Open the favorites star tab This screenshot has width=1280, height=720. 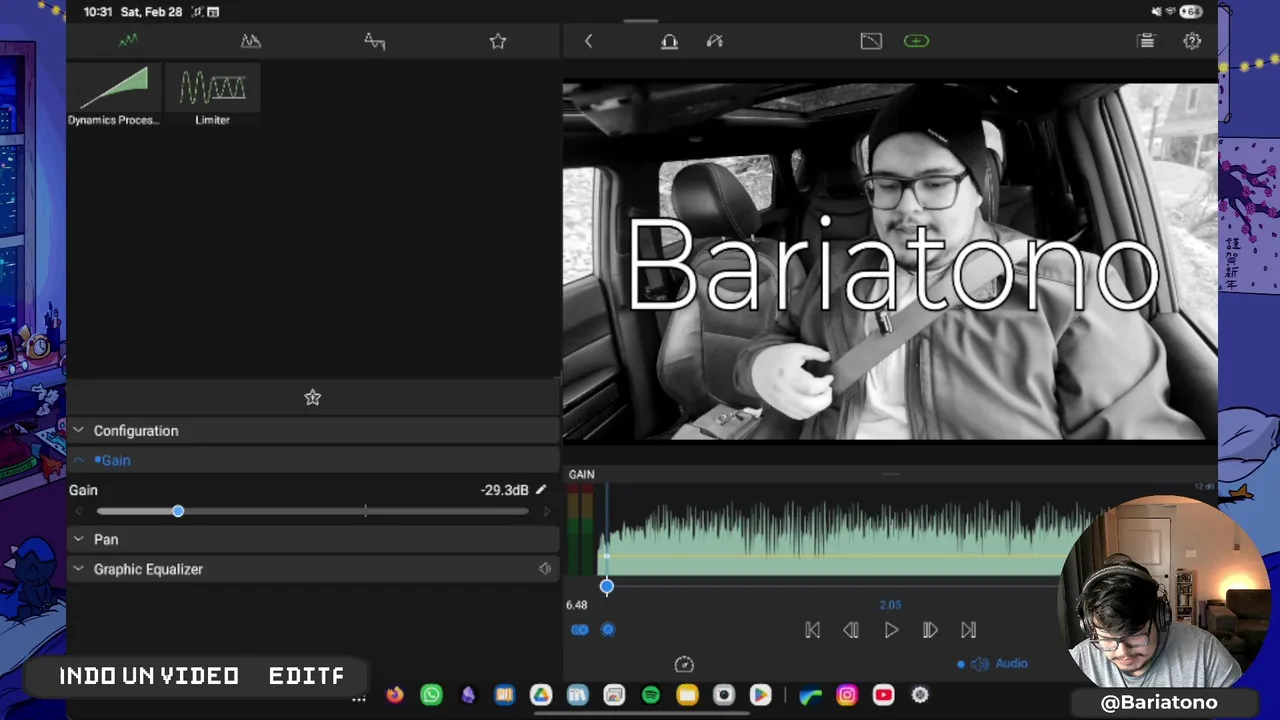[x=498, y=41]
